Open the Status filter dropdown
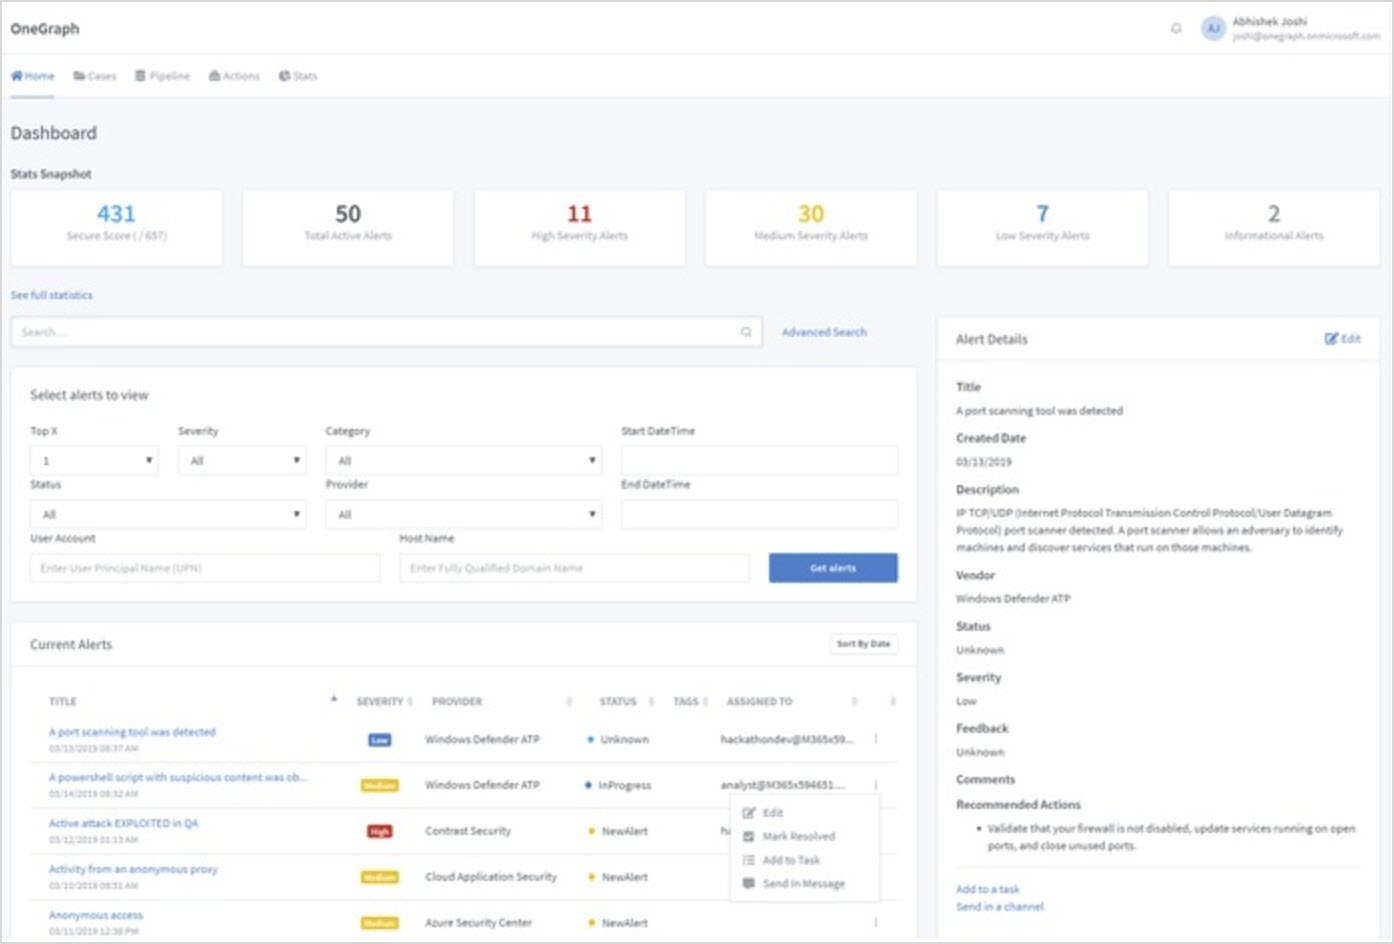This screenshot has width=1394, height=944. point(167,514)
